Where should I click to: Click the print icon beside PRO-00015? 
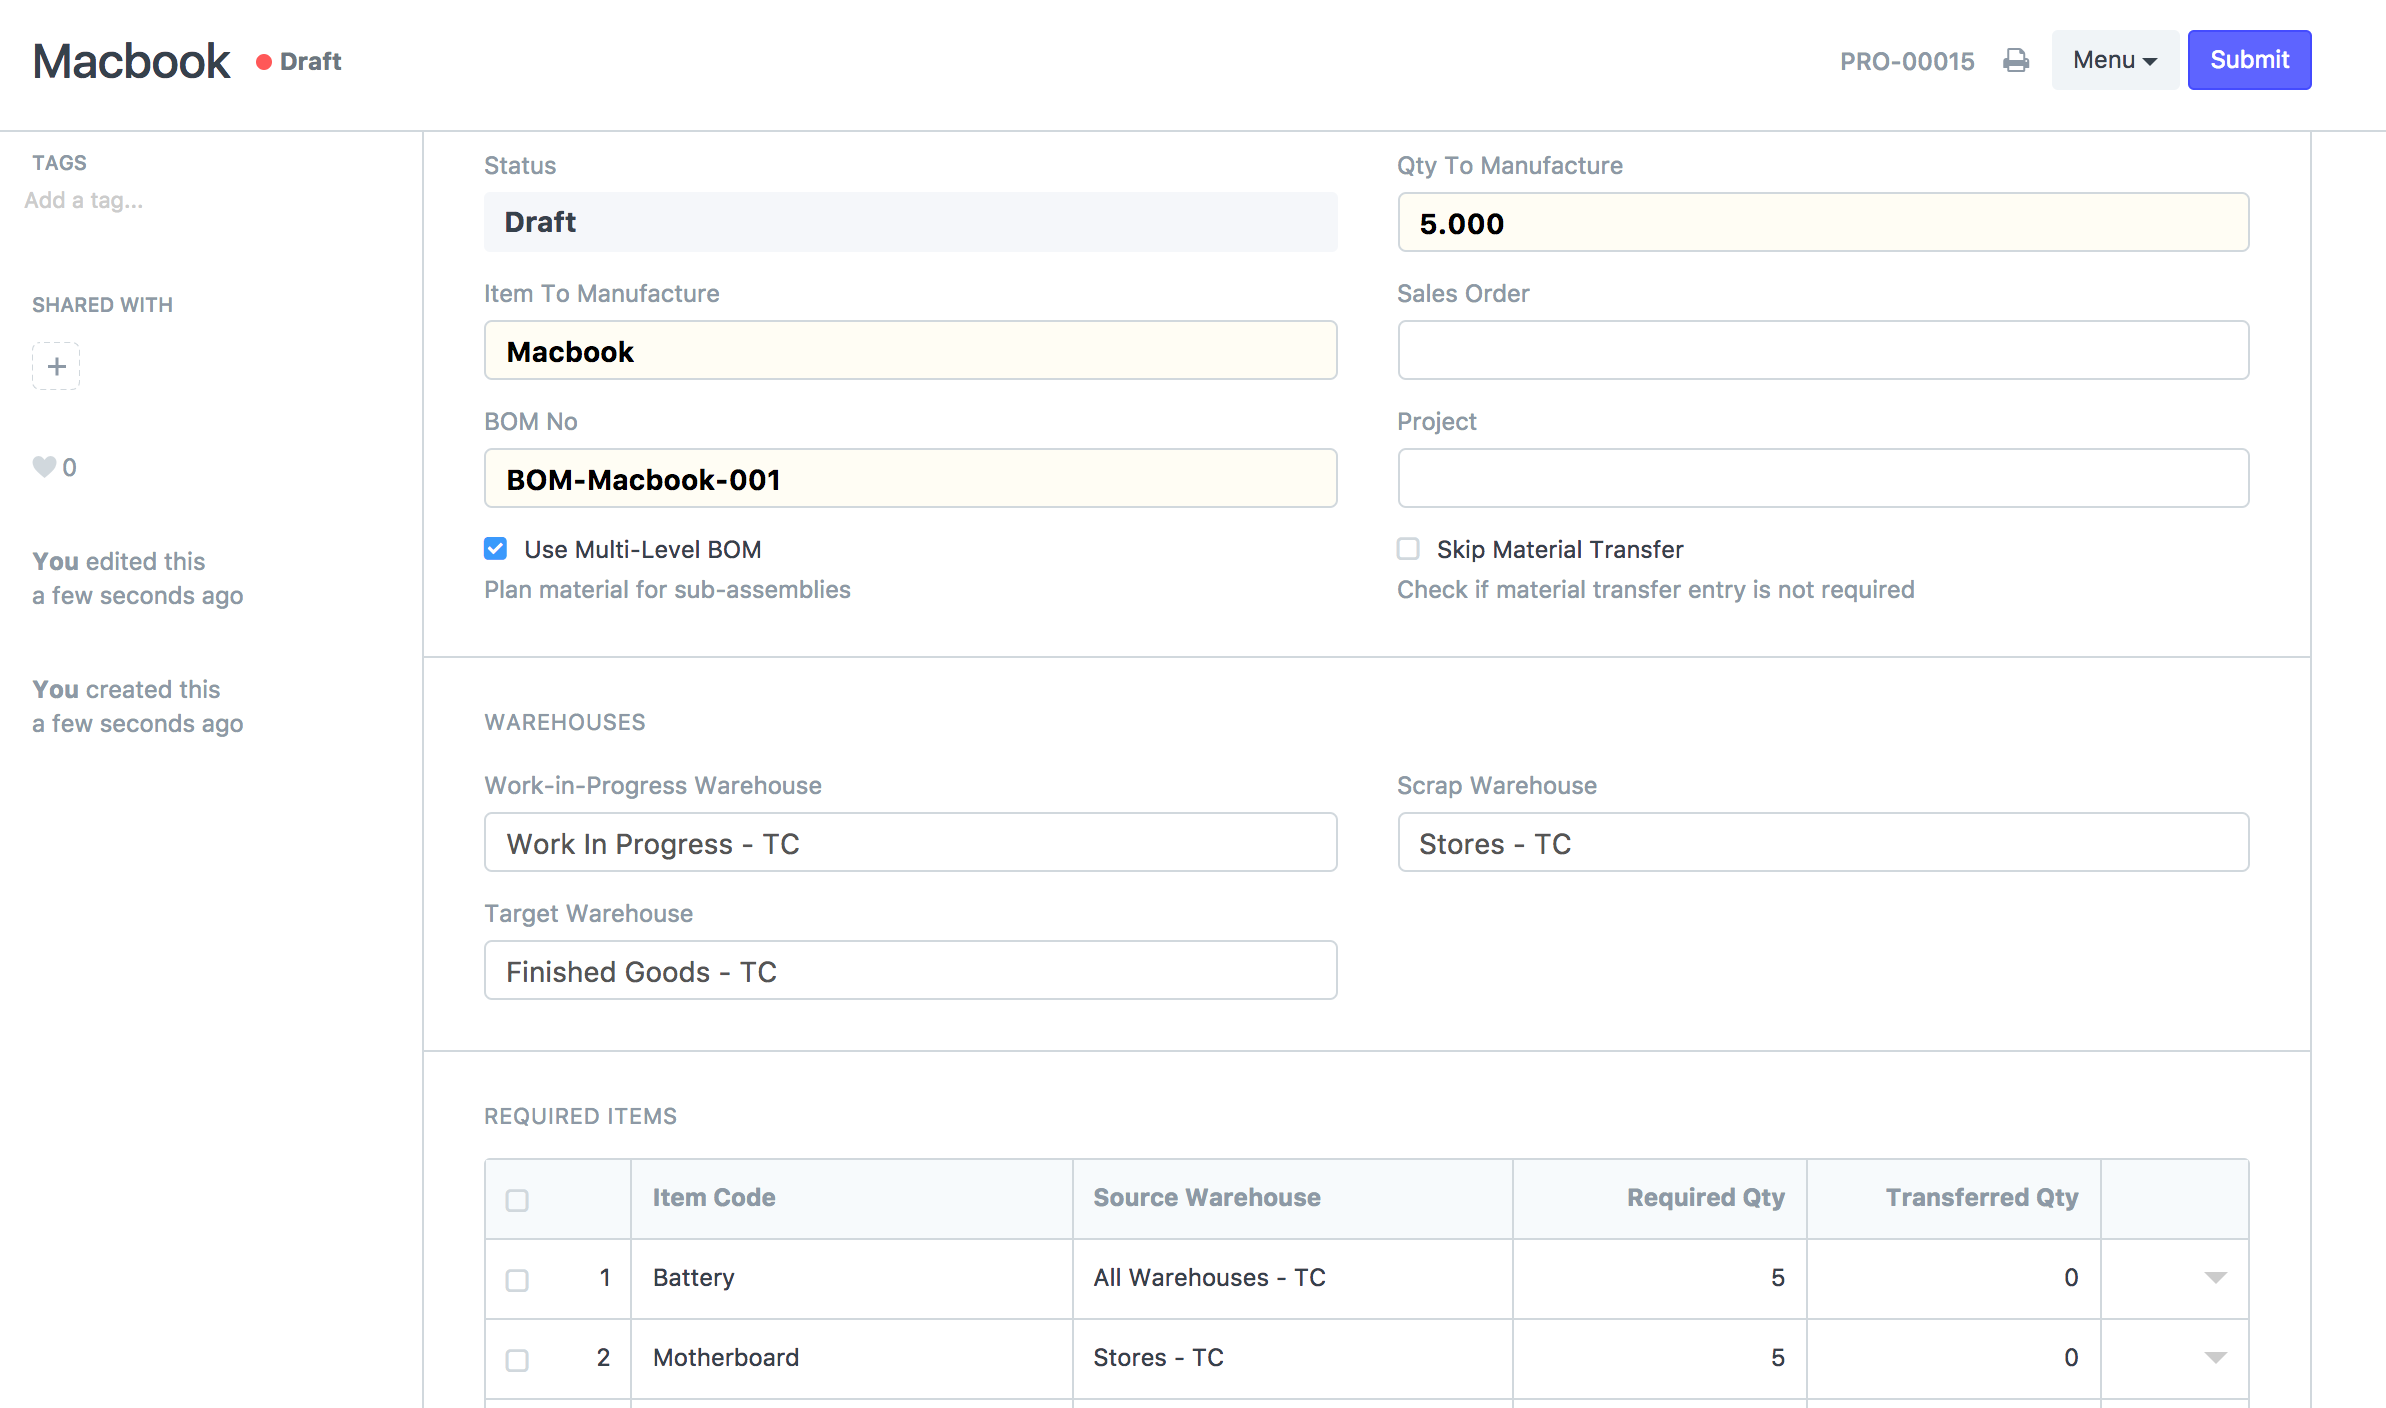2016,61
